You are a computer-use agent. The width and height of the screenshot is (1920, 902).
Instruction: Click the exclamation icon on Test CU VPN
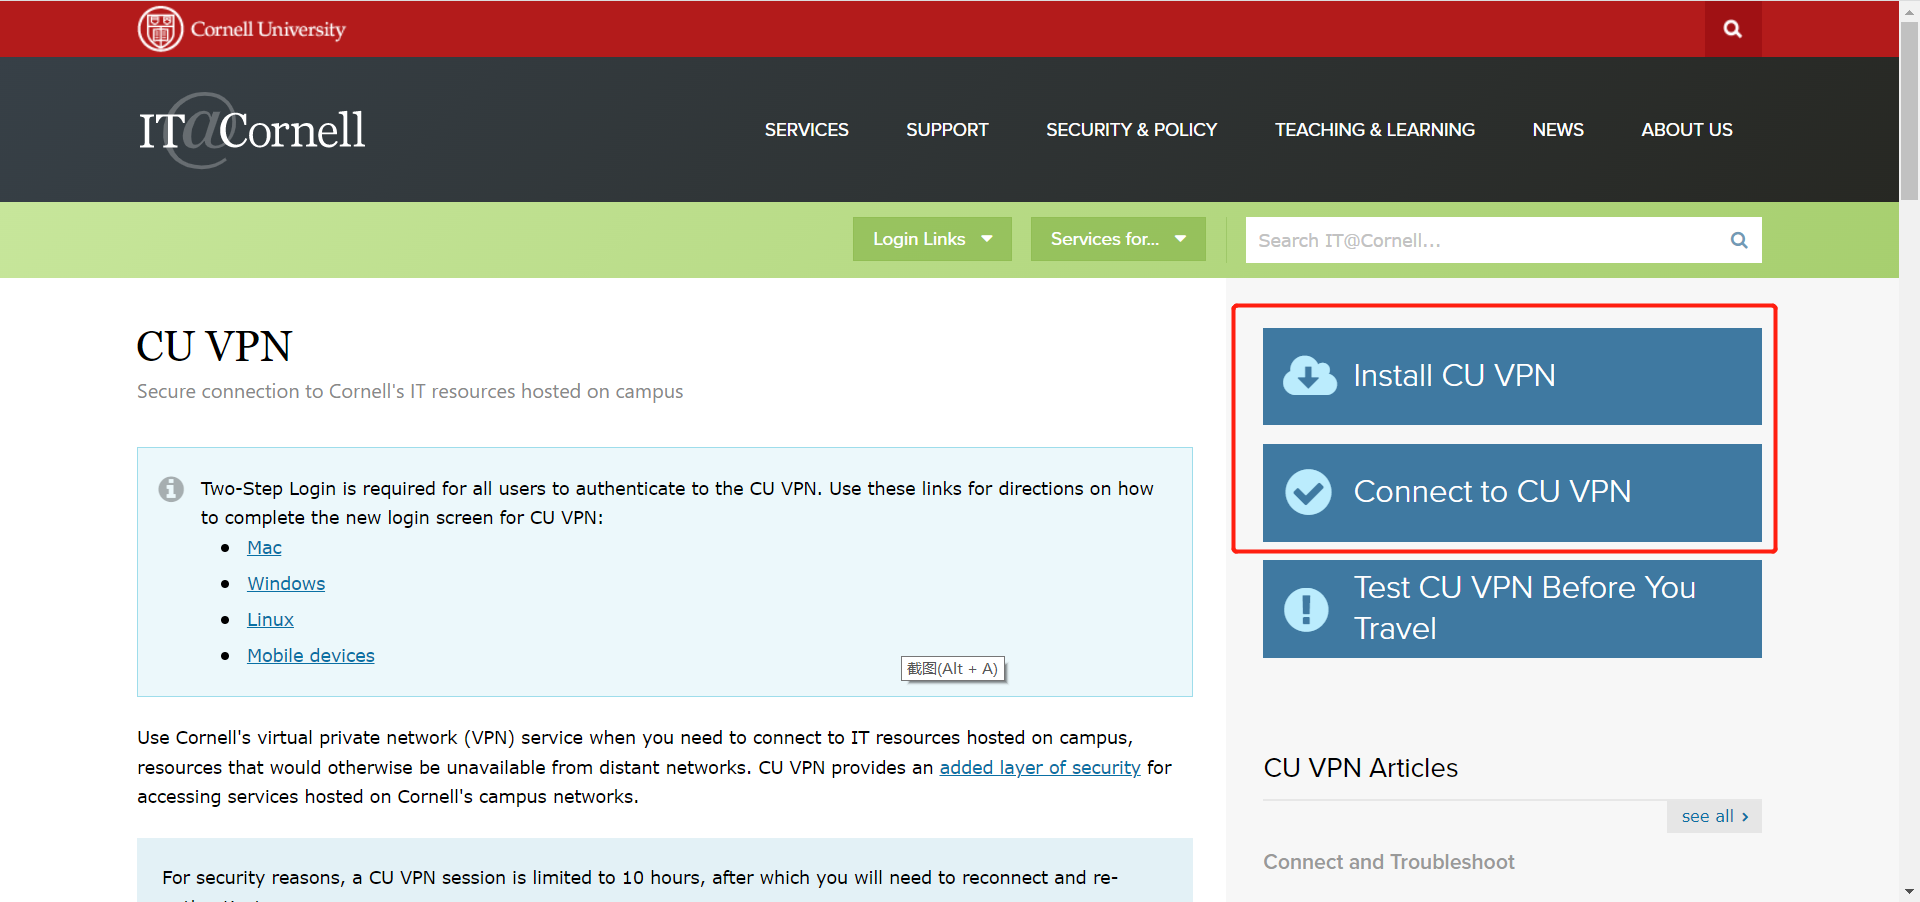(x=1306, y=609)
